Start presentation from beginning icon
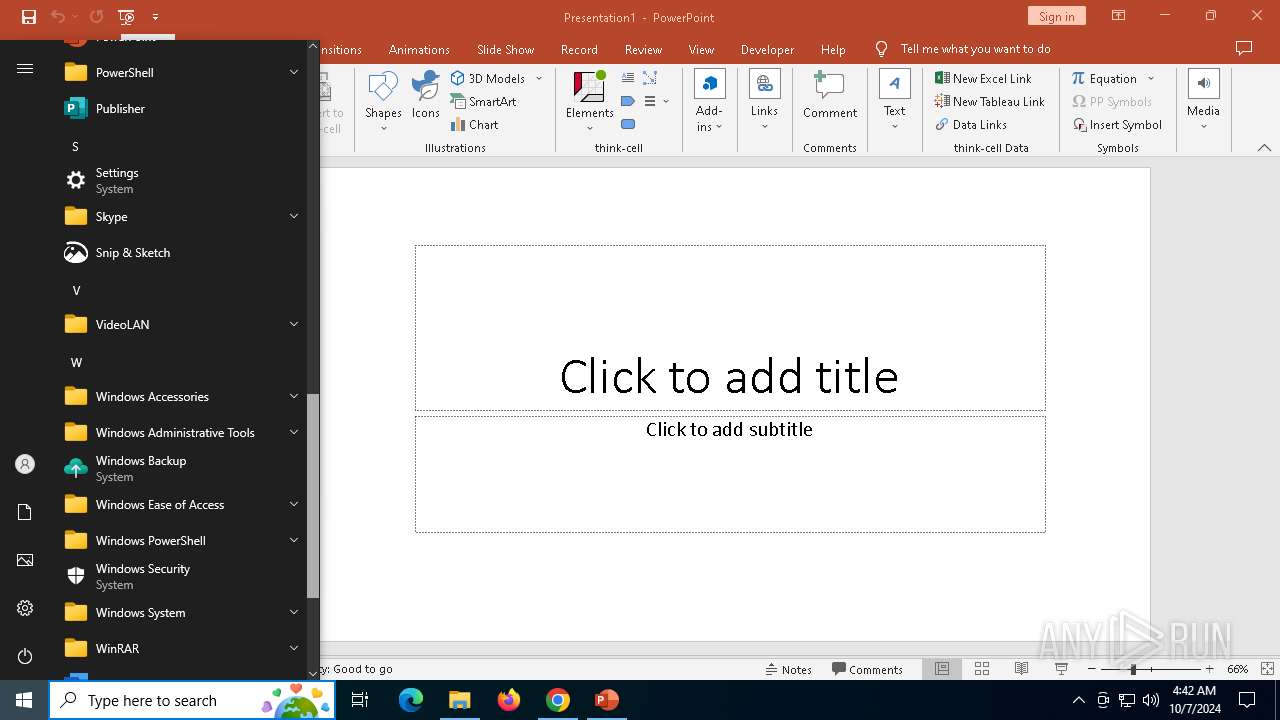The height and width of the screenshot is (720, 1280). [126, 17]
